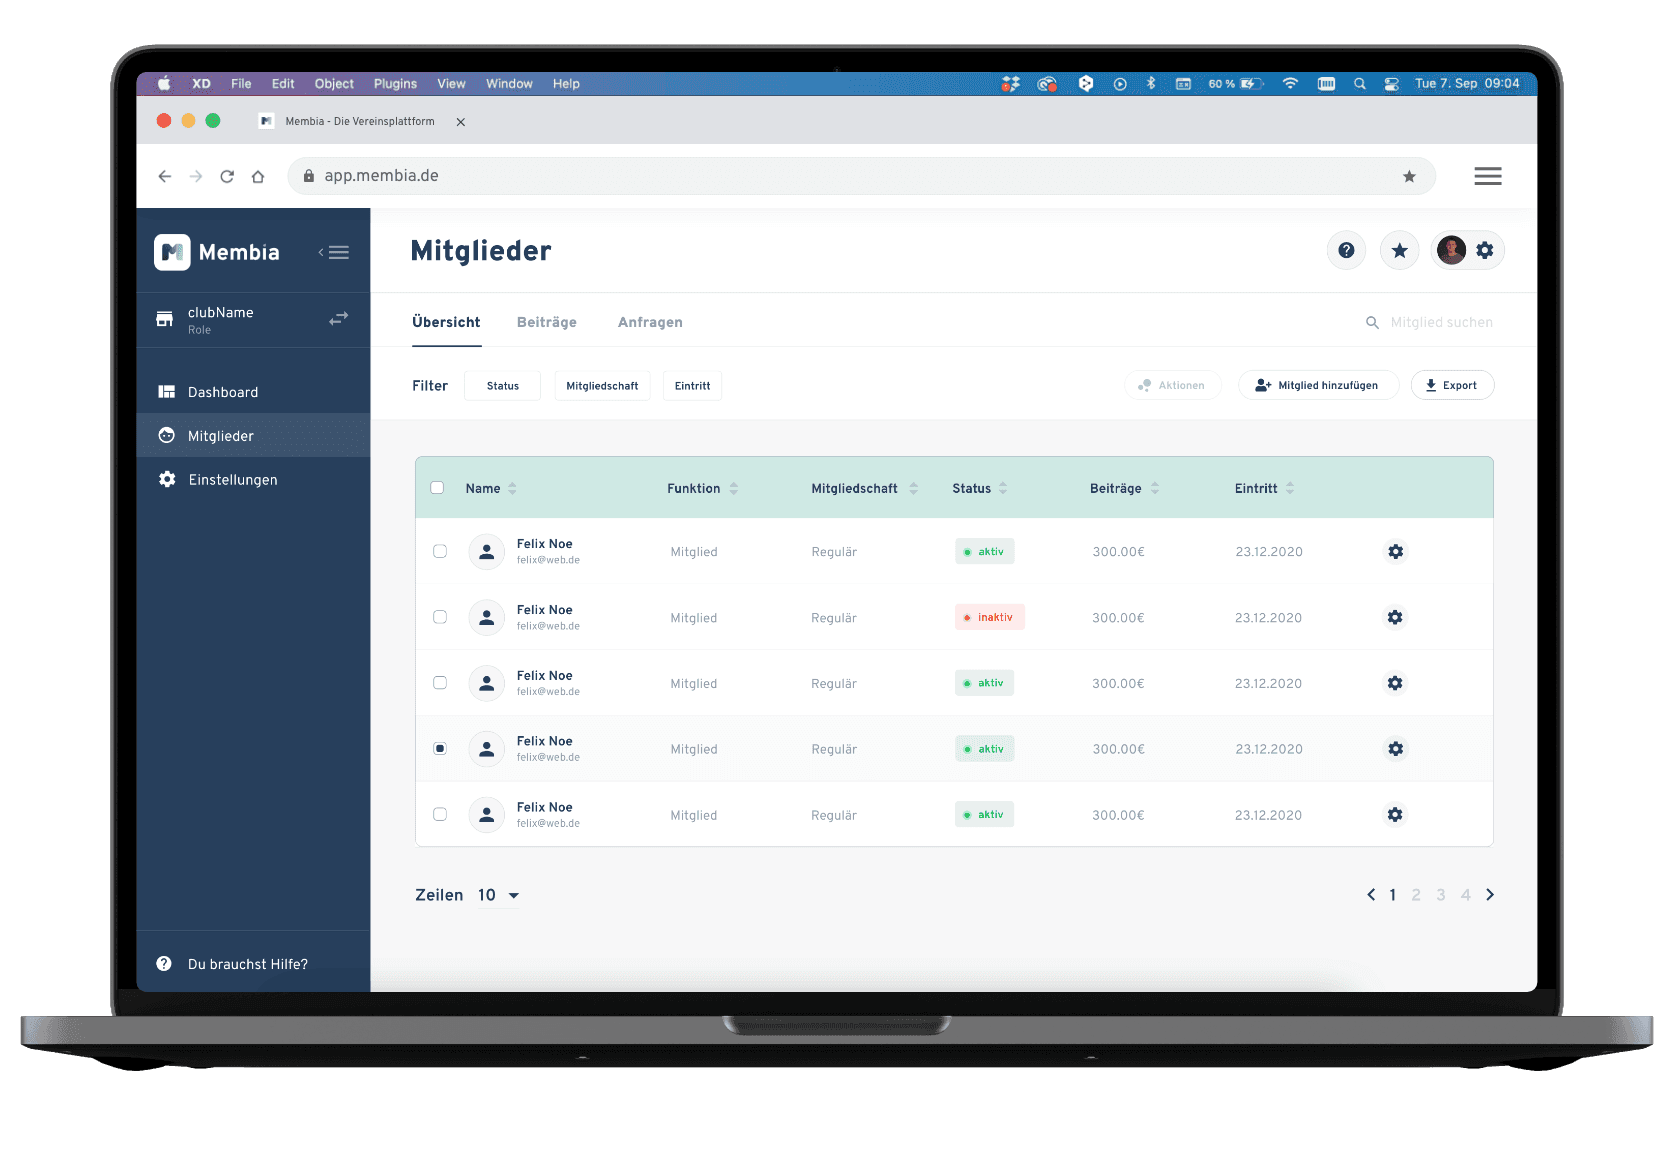Open settings gear for the last member row
This screenshot has height=1165, width=1674.
tap(1395, 815)
